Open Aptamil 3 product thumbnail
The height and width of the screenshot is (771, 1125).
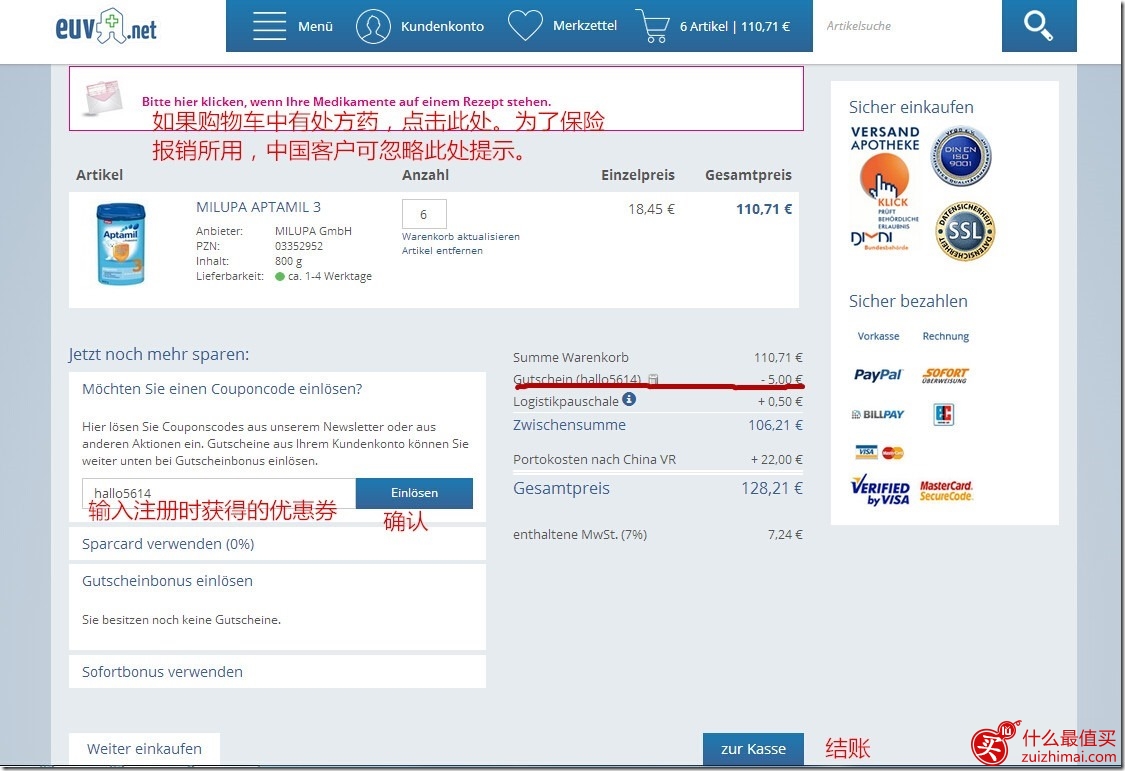tap(121, 245)
